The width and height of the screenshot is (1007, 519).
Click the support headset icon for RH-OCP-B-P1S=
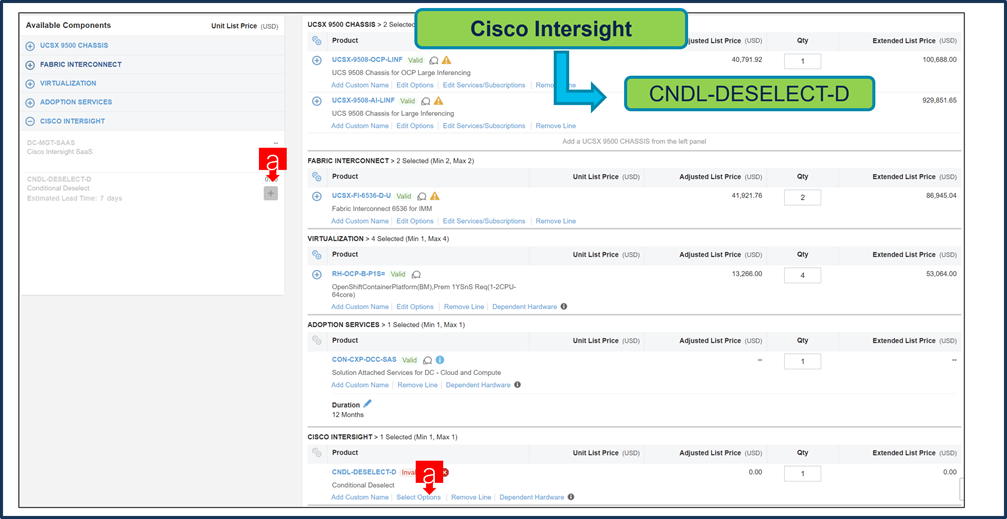[416, 274]
